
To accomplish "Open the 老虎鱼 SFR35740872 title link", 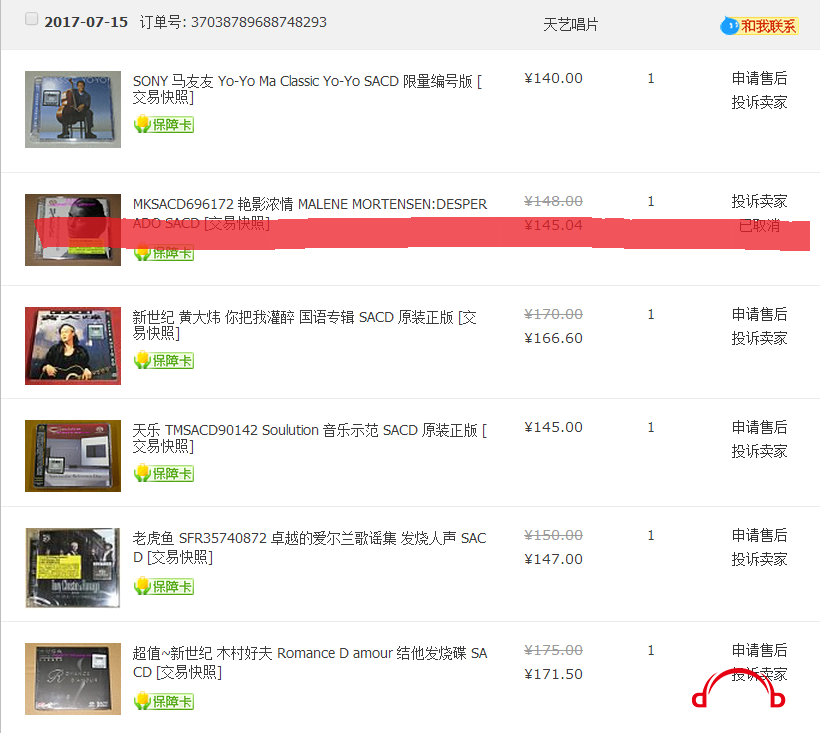I will 310,547.
